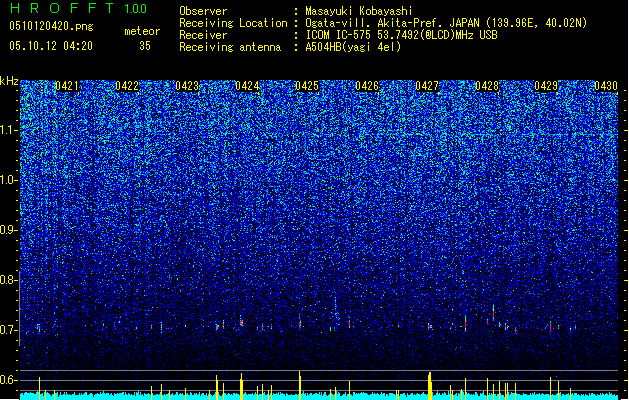Click the meteor count 35
The height and width of the screenshot is (400, 629).
(x=145, y=46)
